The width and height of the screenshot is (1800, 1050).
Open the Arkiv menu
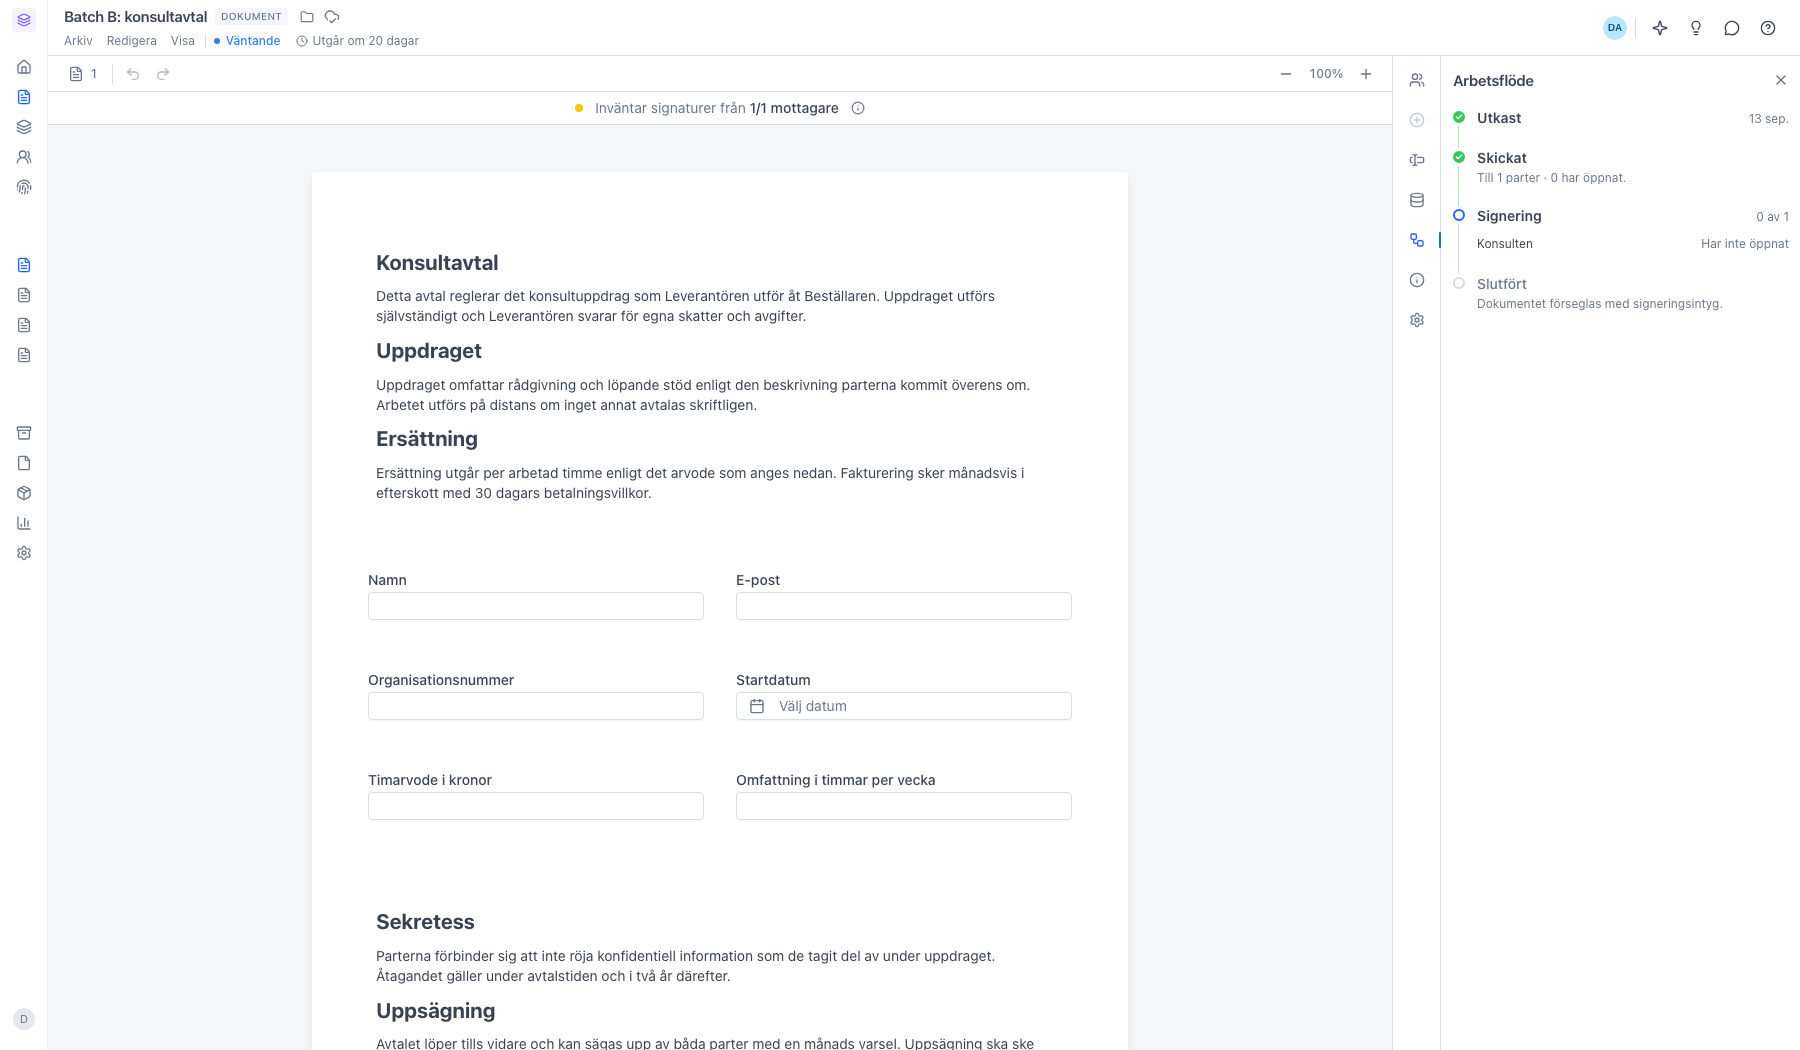tap(78, 41)
